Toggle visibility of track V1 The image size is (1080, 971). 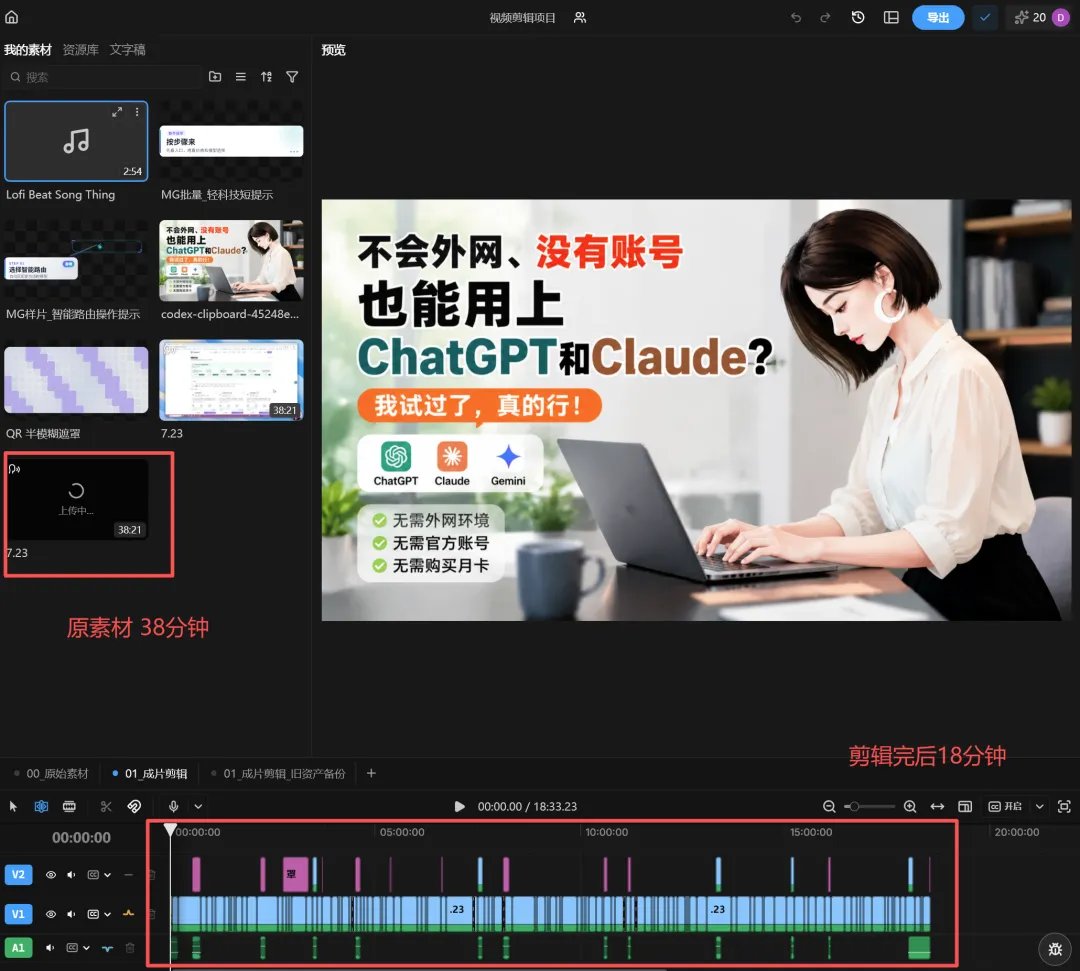click(x=51, y=914)
